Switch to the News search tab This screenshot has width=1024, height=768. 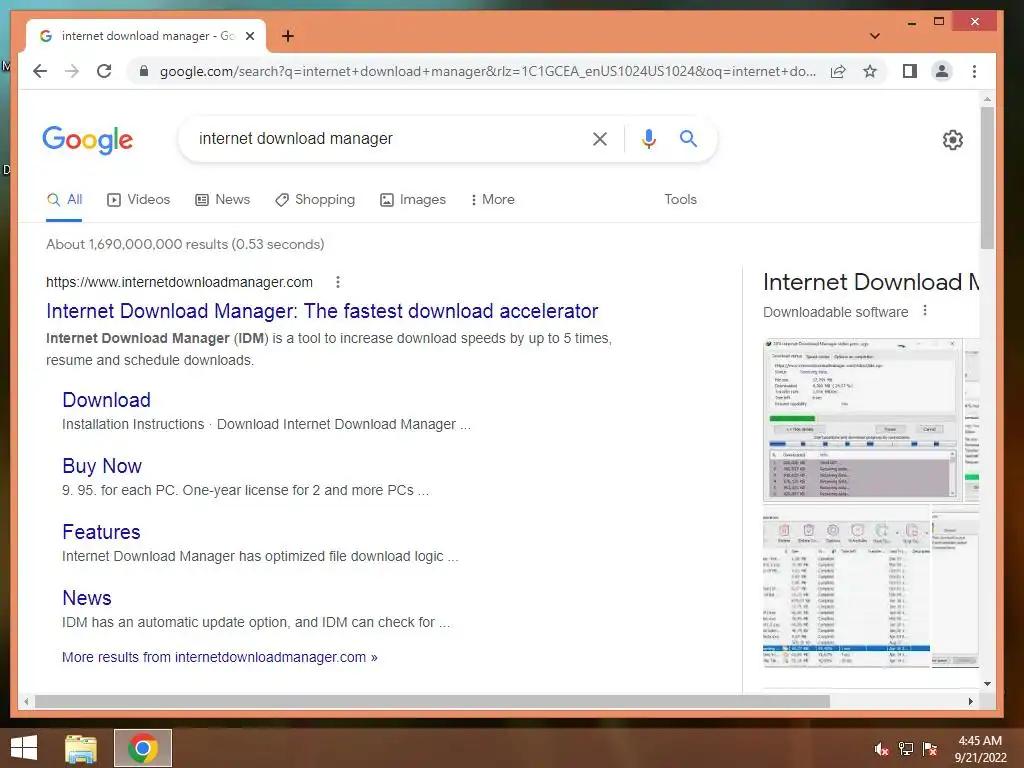point(223,200)
